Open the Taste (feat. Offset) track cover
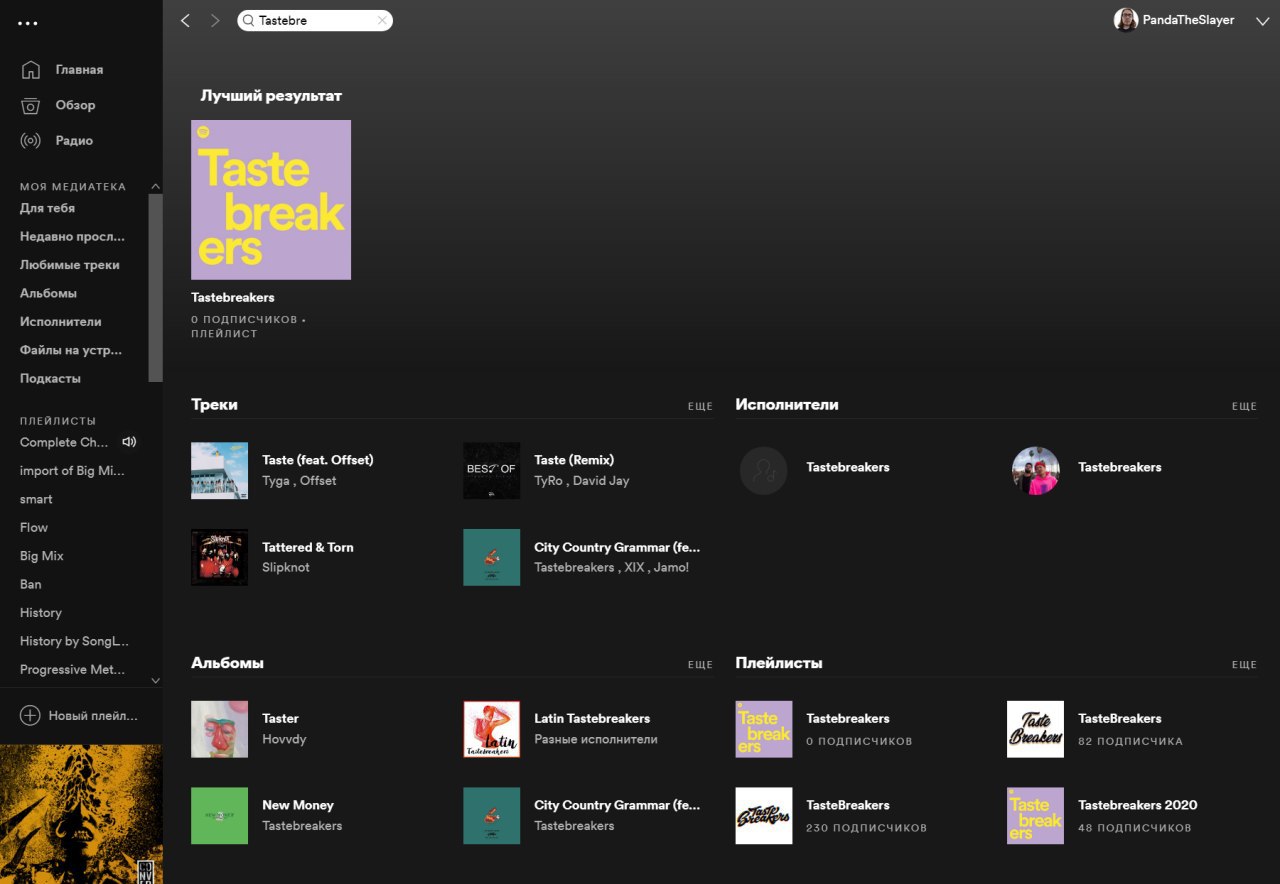Screen dimensions: 1280x884 [x=220, y=470]
